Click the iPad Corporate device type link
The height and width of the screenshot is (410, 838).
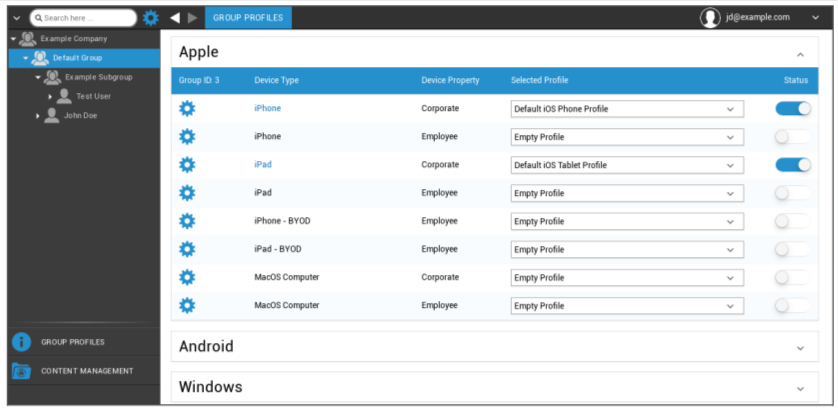(263, 165)
